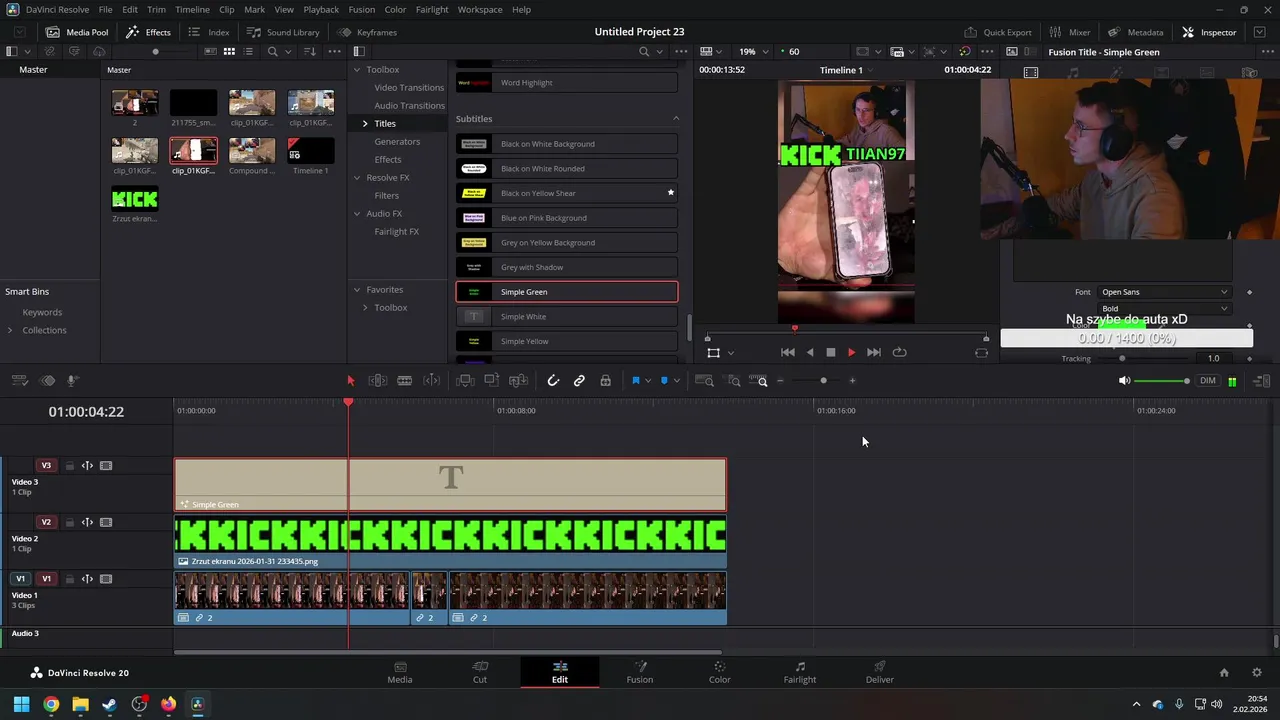The height and width of the screenshot is (720, 1280).
Task: Collapse the Resolve FX tree group
Action: click(x=357, y=178)
